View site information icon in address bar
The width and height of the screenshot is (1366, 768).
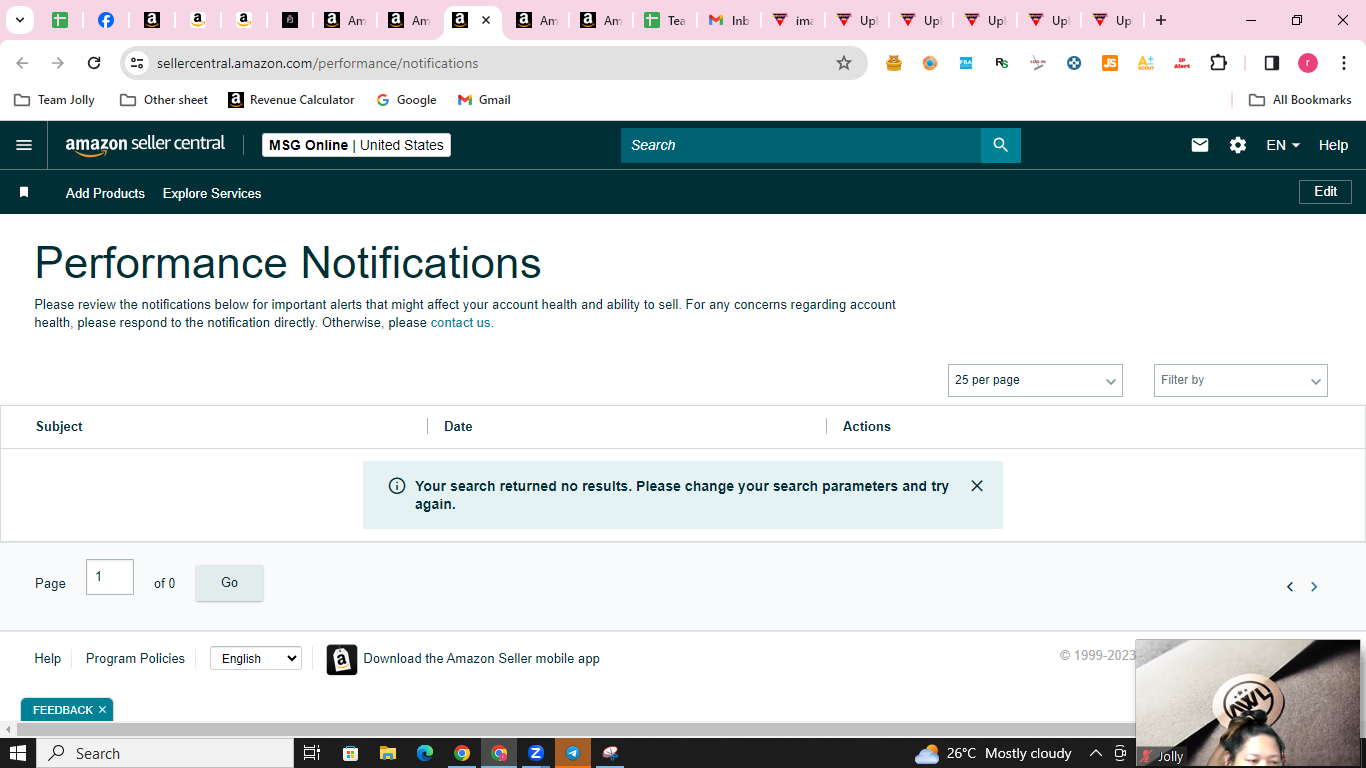(x=137, y=63)
